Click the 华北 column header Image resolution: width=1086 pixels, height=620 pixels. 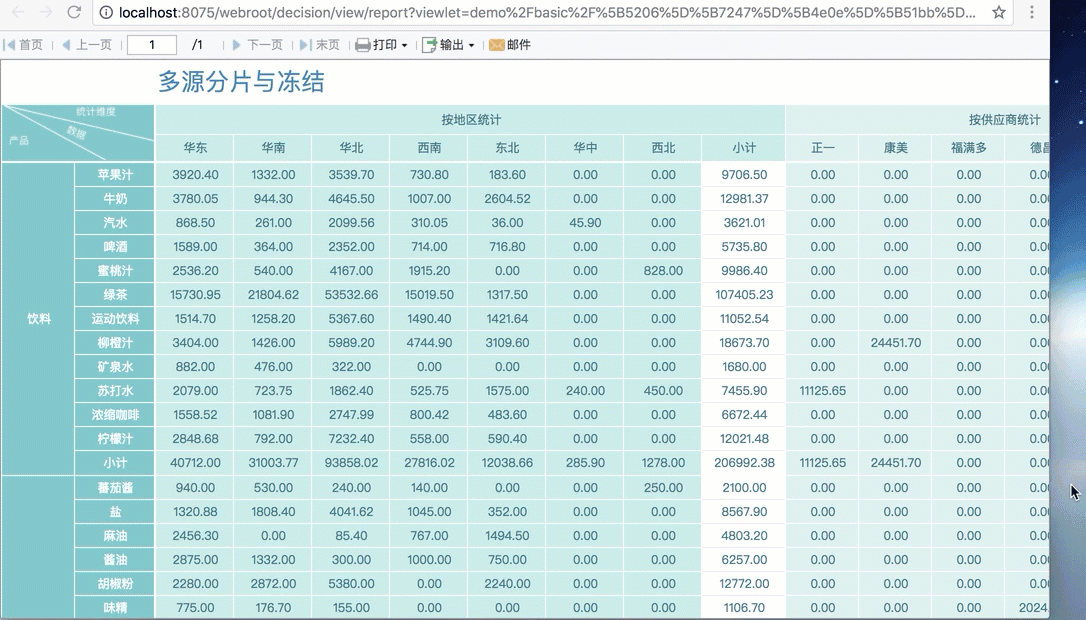(x=351, y=148)
